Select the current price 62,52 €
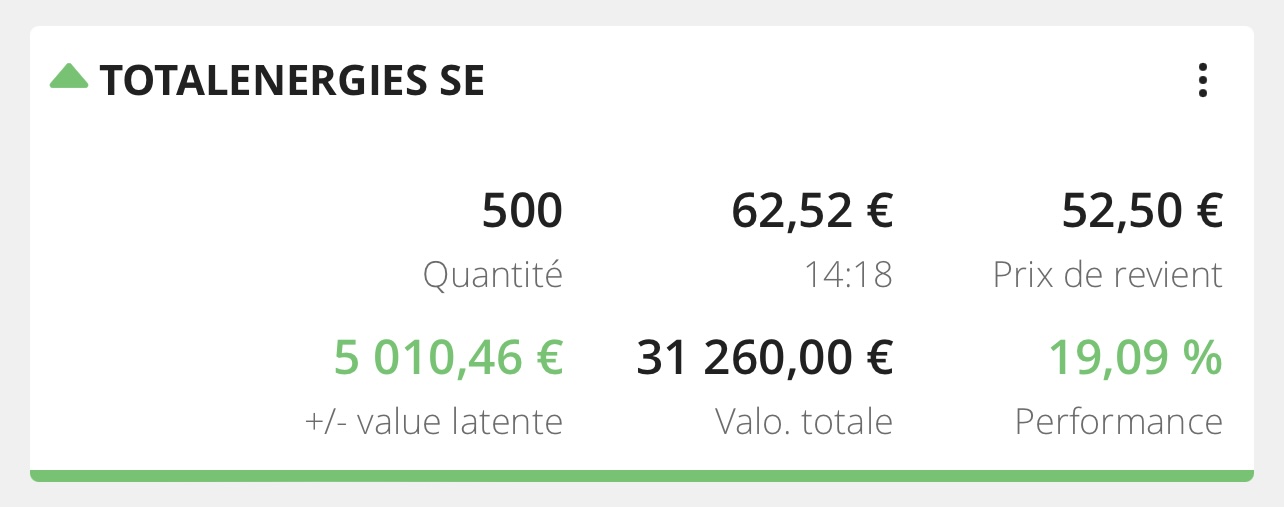The width and height of the screenshot is (1284, 507). click(812, 212)
